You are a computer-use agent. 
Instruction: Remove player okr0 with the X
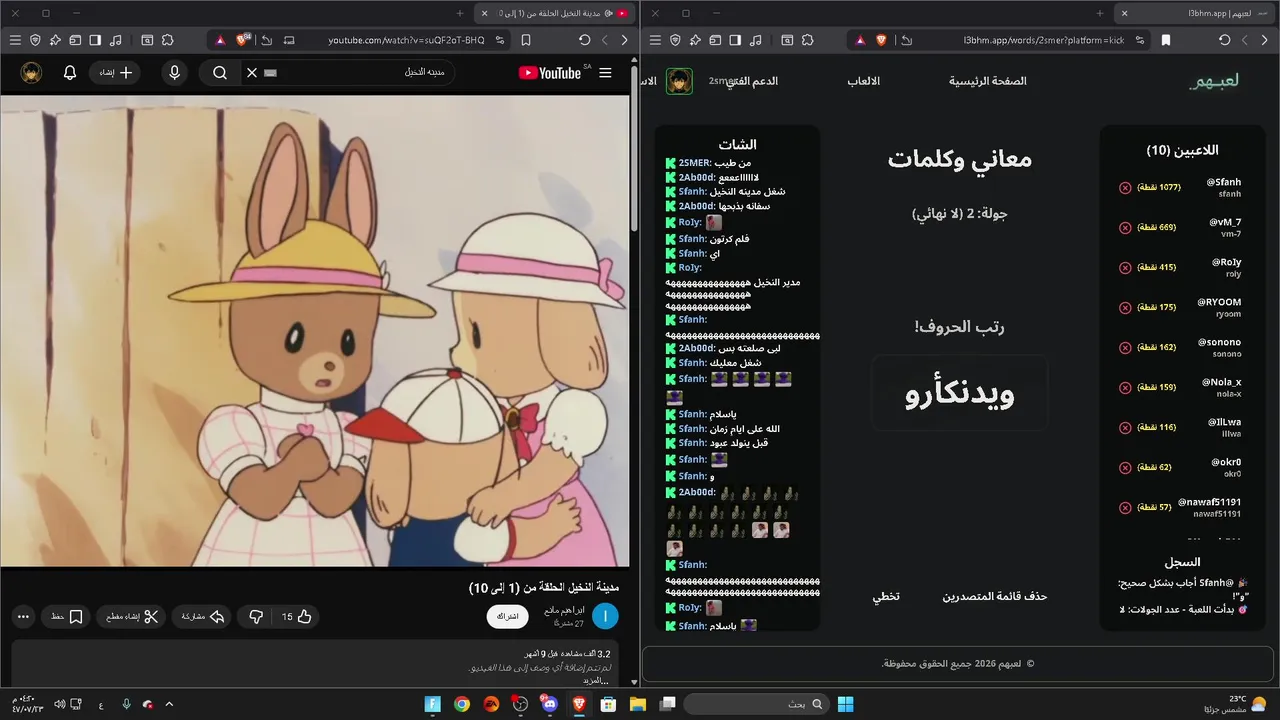(1125, 467)
